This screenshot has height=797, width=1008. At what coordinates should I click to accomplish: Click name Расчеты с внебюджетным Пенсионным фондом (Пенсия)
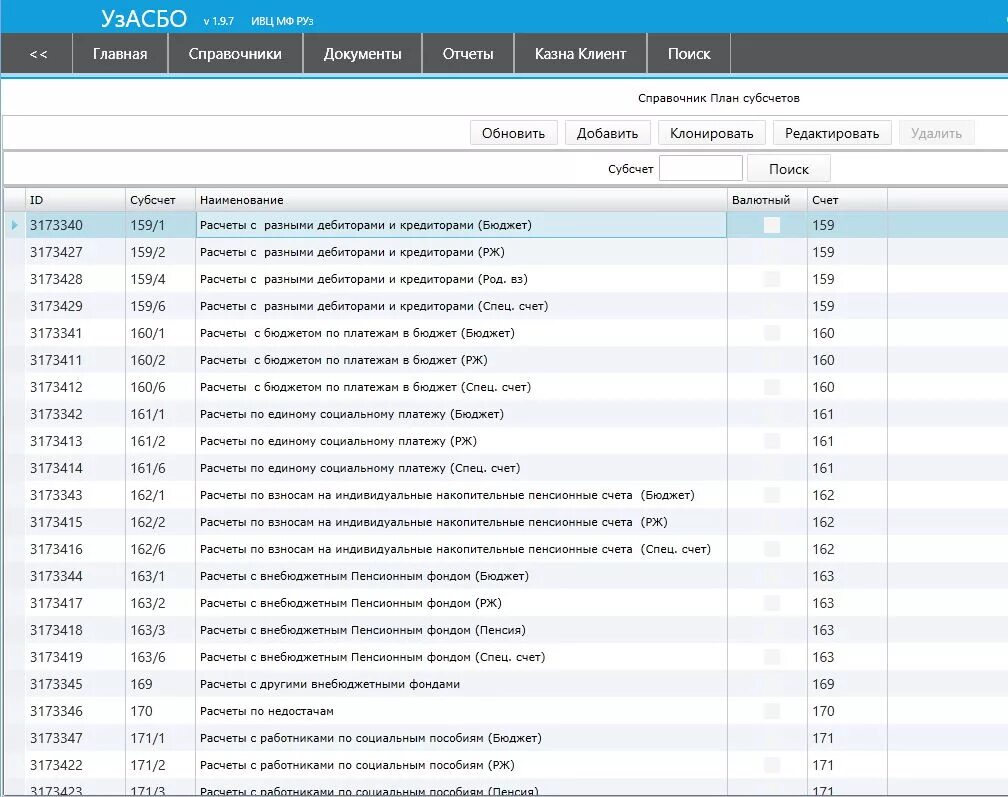tap(363, 630)
